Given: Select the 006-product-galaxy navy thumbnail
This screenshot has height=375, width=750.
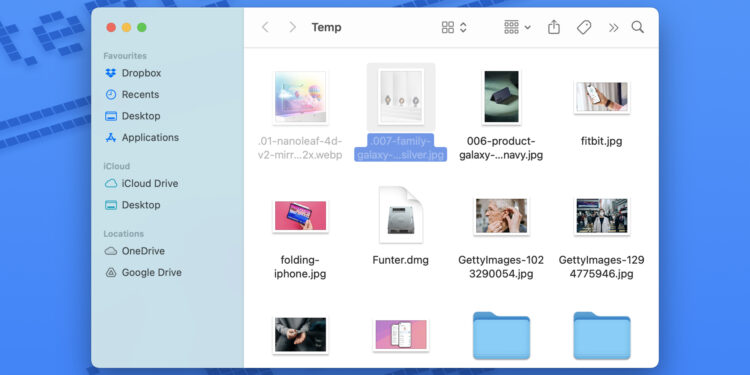Looking at the screenshot, I should 501,97.
